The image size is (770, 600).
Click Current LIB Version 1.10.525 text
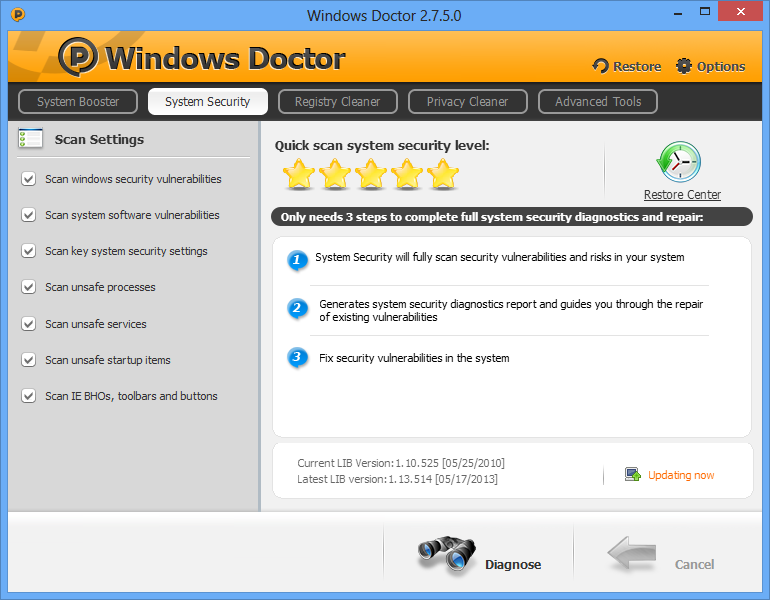pos(401,463)
